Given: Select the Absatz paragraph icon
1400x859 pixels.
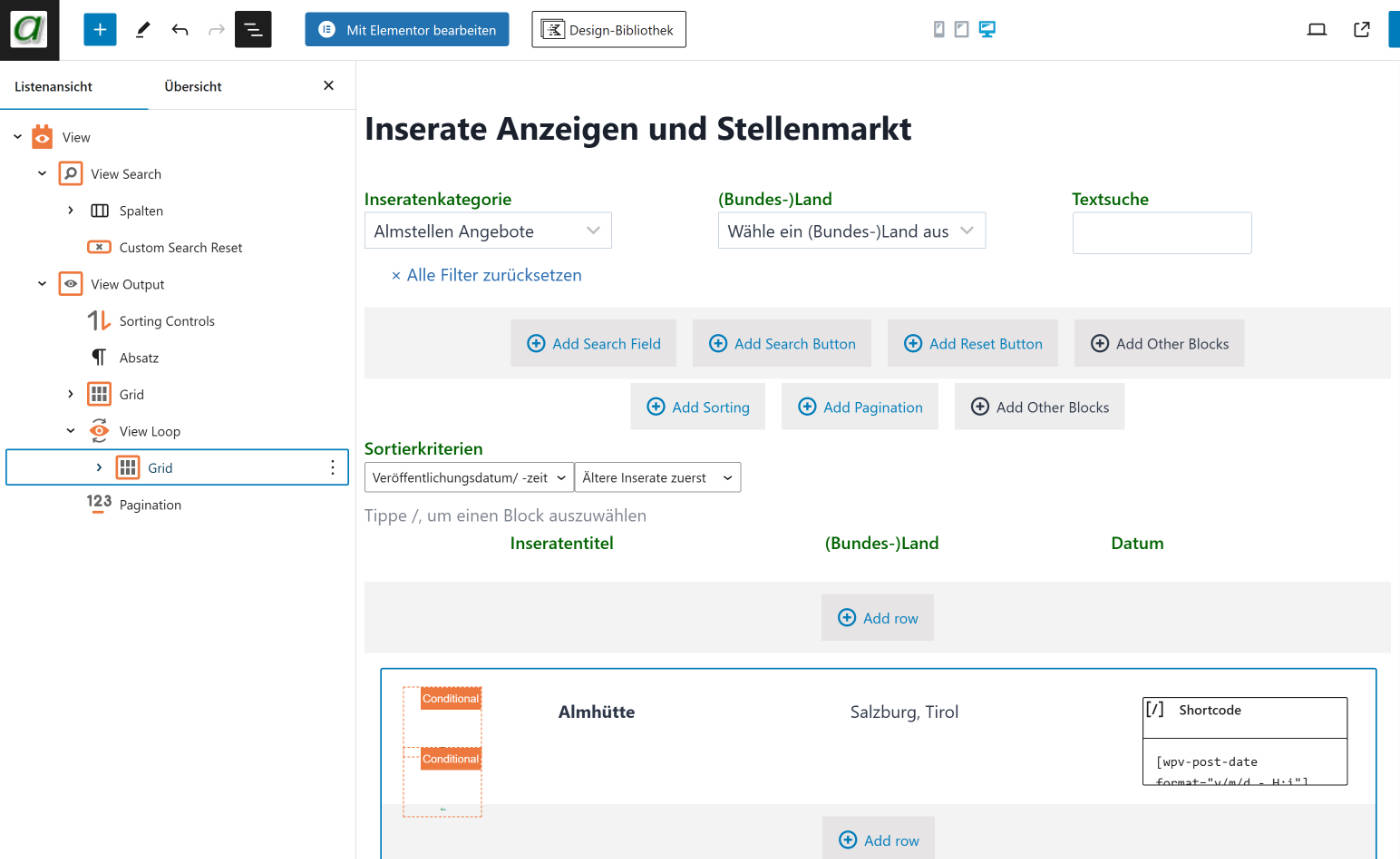Looking at the screenshot, I should tap(99, 357).
